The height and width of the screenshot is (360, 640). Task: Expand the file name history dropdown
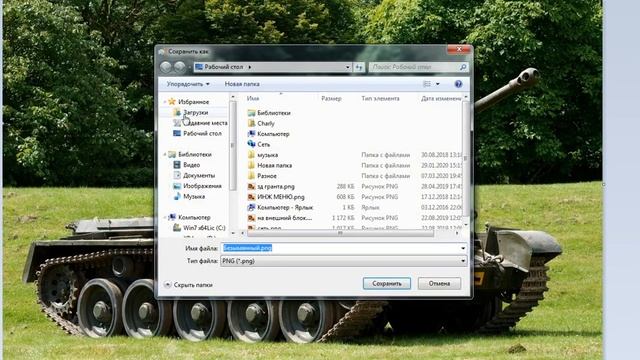click(x=463, y=248)
